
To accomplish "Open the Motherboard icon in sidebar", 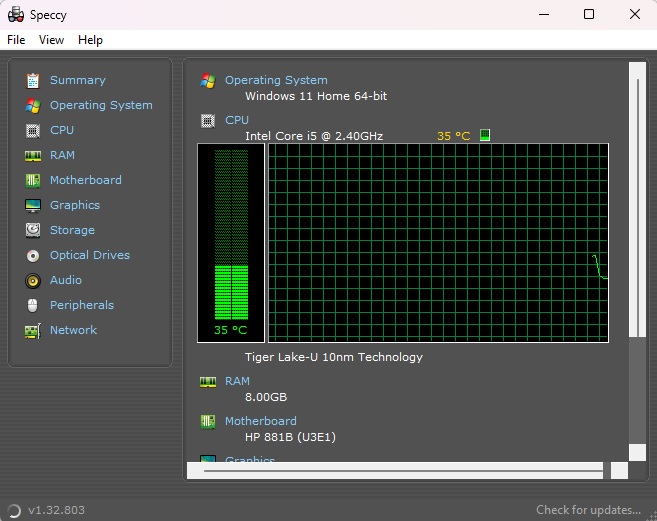I will click(33, 180).
